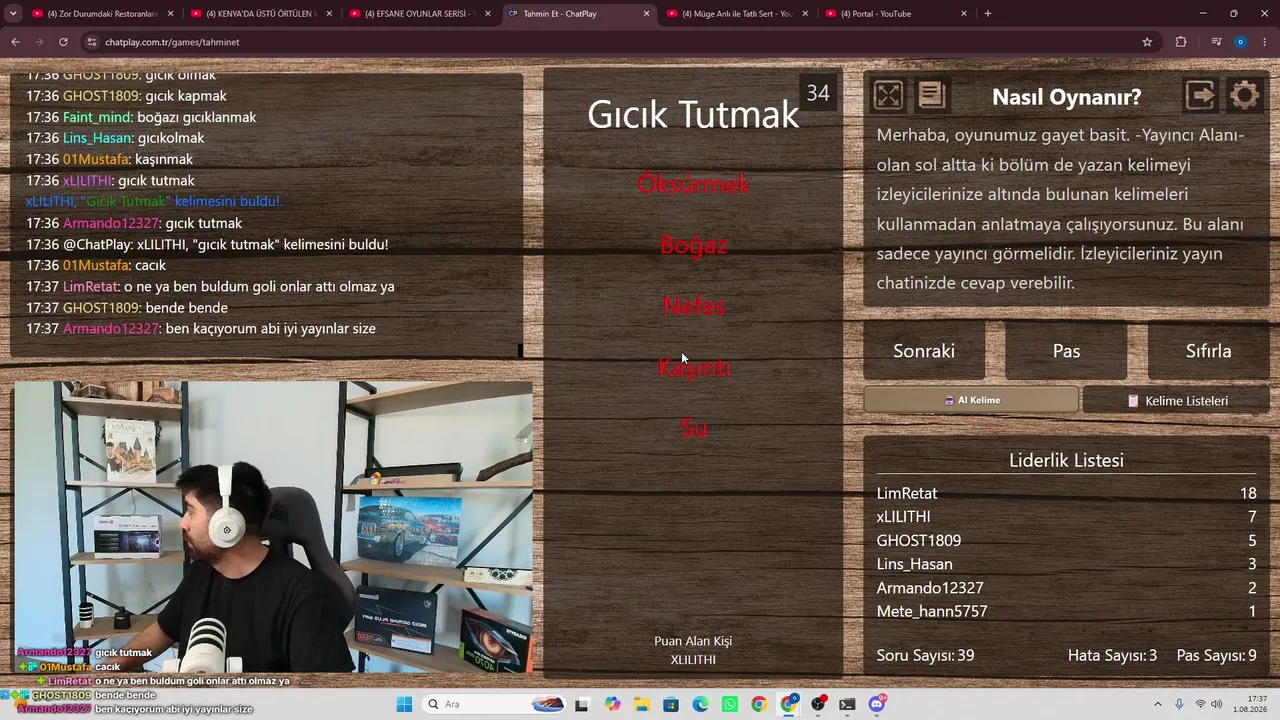Click the Ara taskbar search box
1280x720 pixels.
tap(495, 704)
